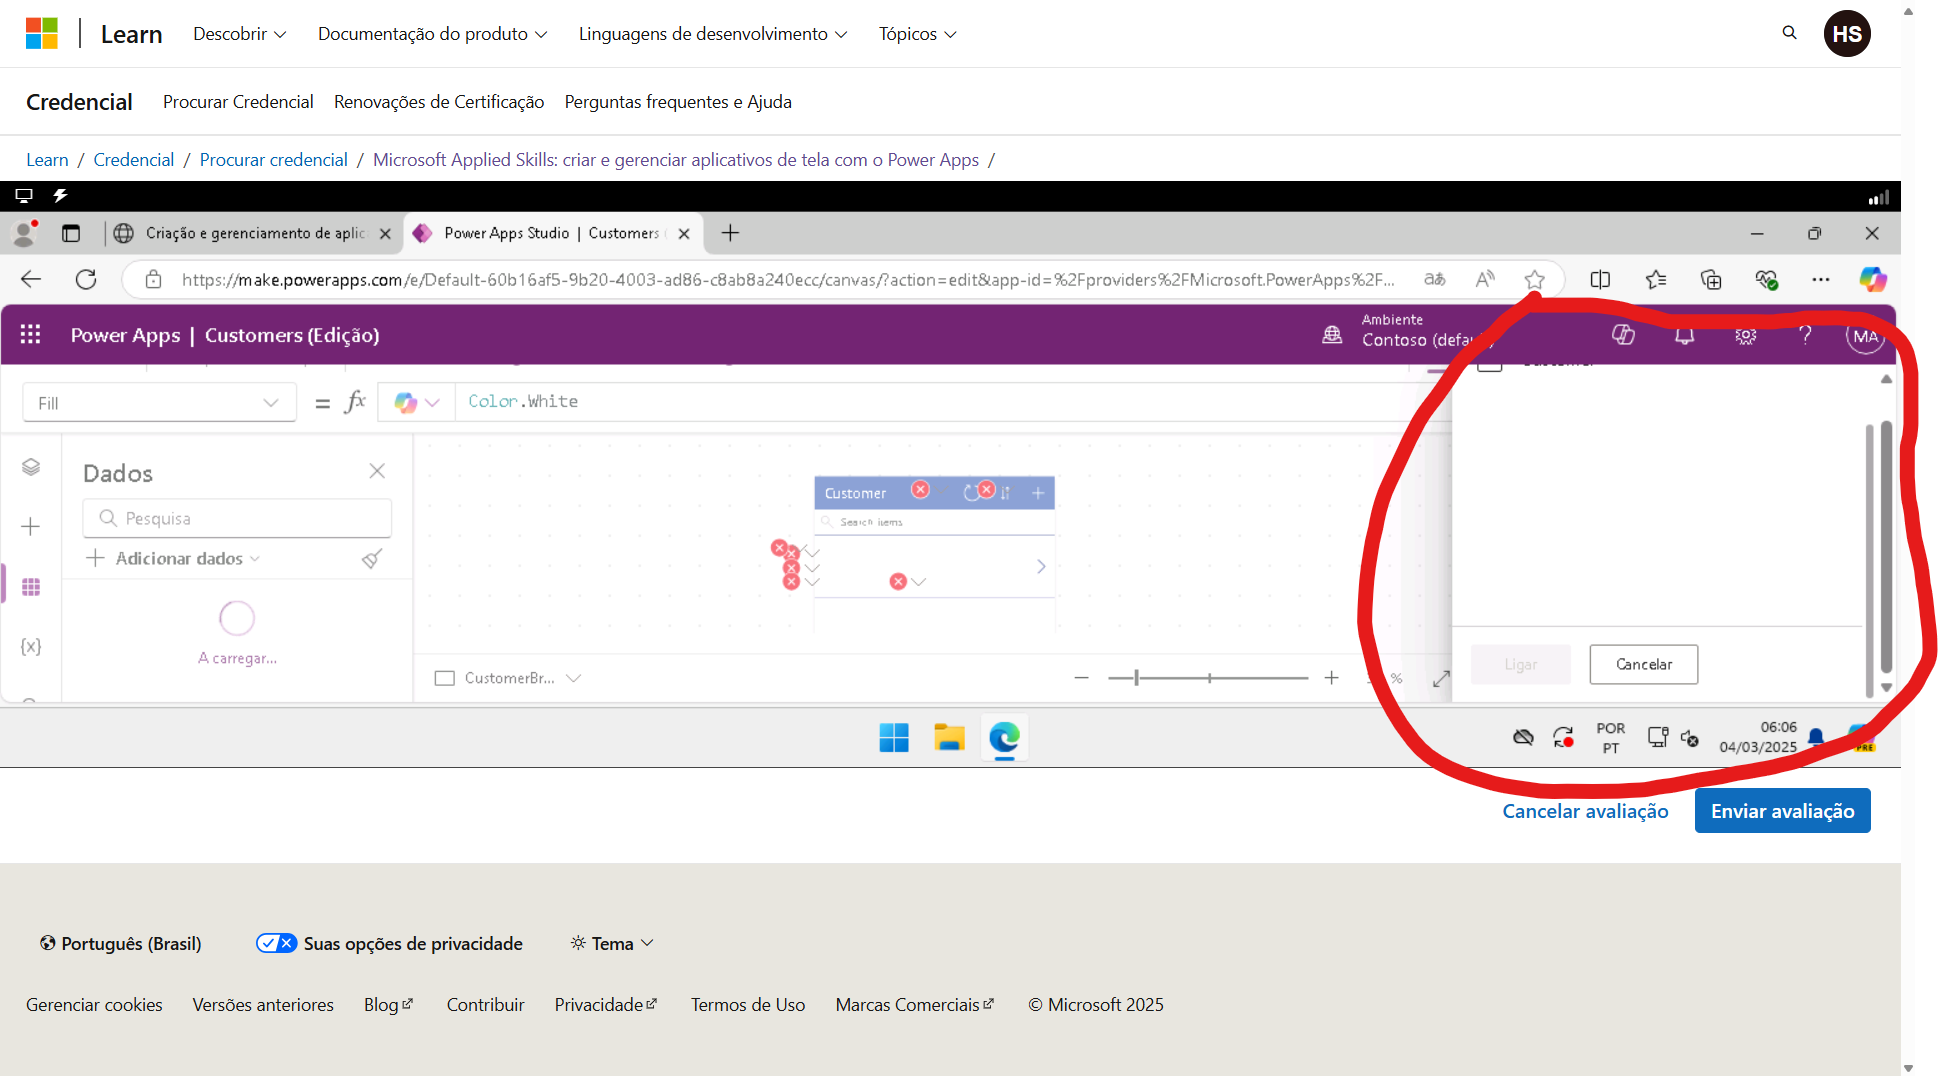Open Perguntas frequentes e Ajuda
The image size is (1939, 1076).
click(x=678, y=102)
